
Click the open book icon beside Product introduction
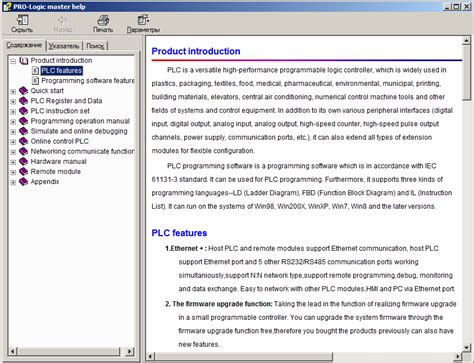pos(24,61)
